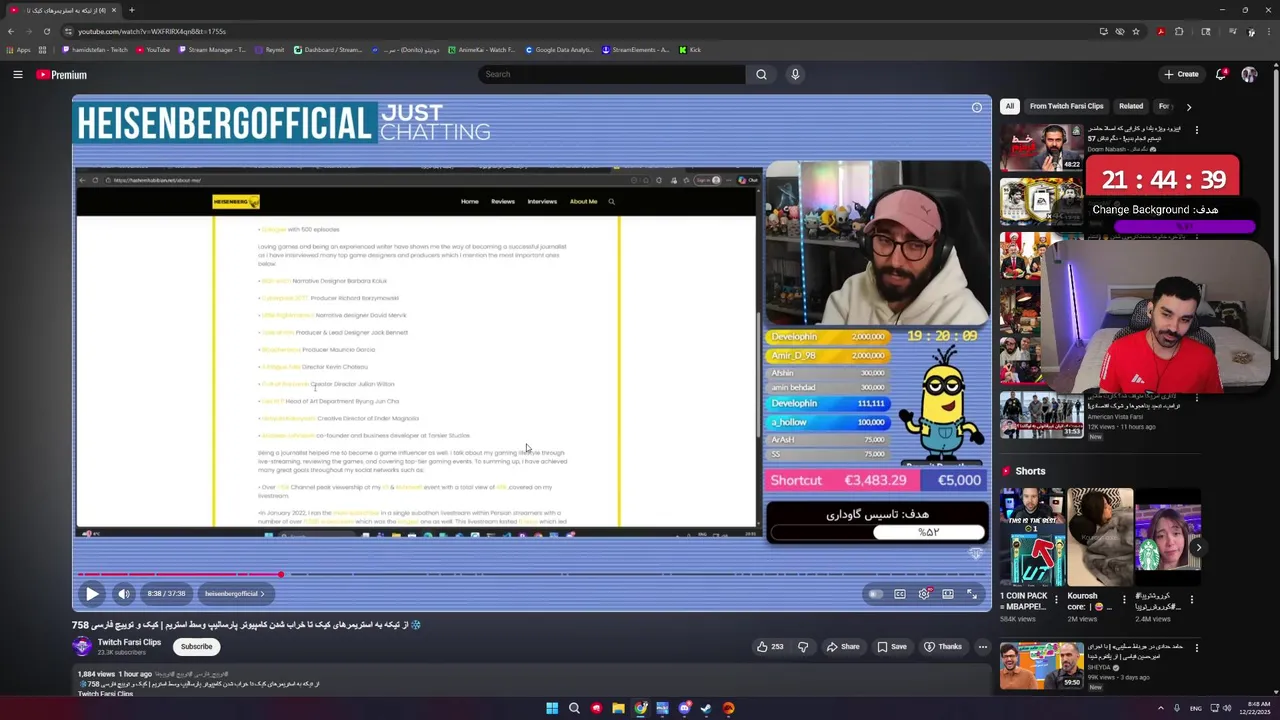Screen dimensions: 1280x720
Task: Select From Twitch Farsi Clips chip
Action: click(x=1066, y=106)
